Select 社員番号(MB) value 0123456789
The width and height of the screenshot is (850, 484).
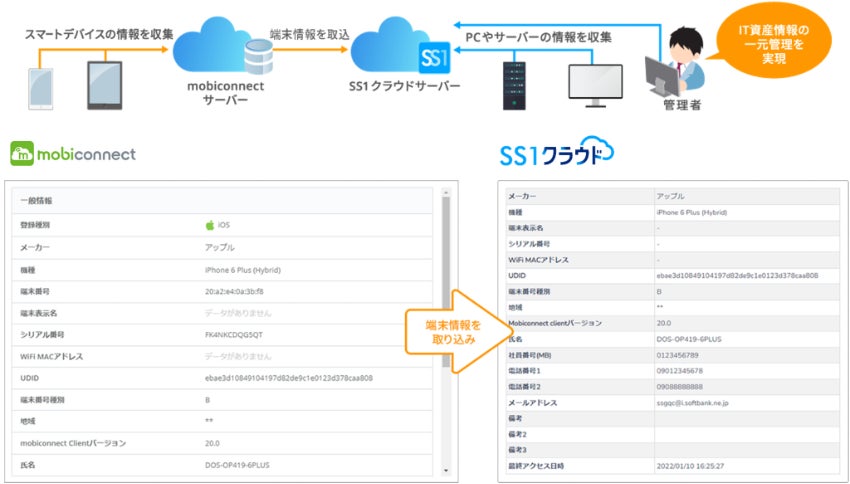(x=677, y=356)
